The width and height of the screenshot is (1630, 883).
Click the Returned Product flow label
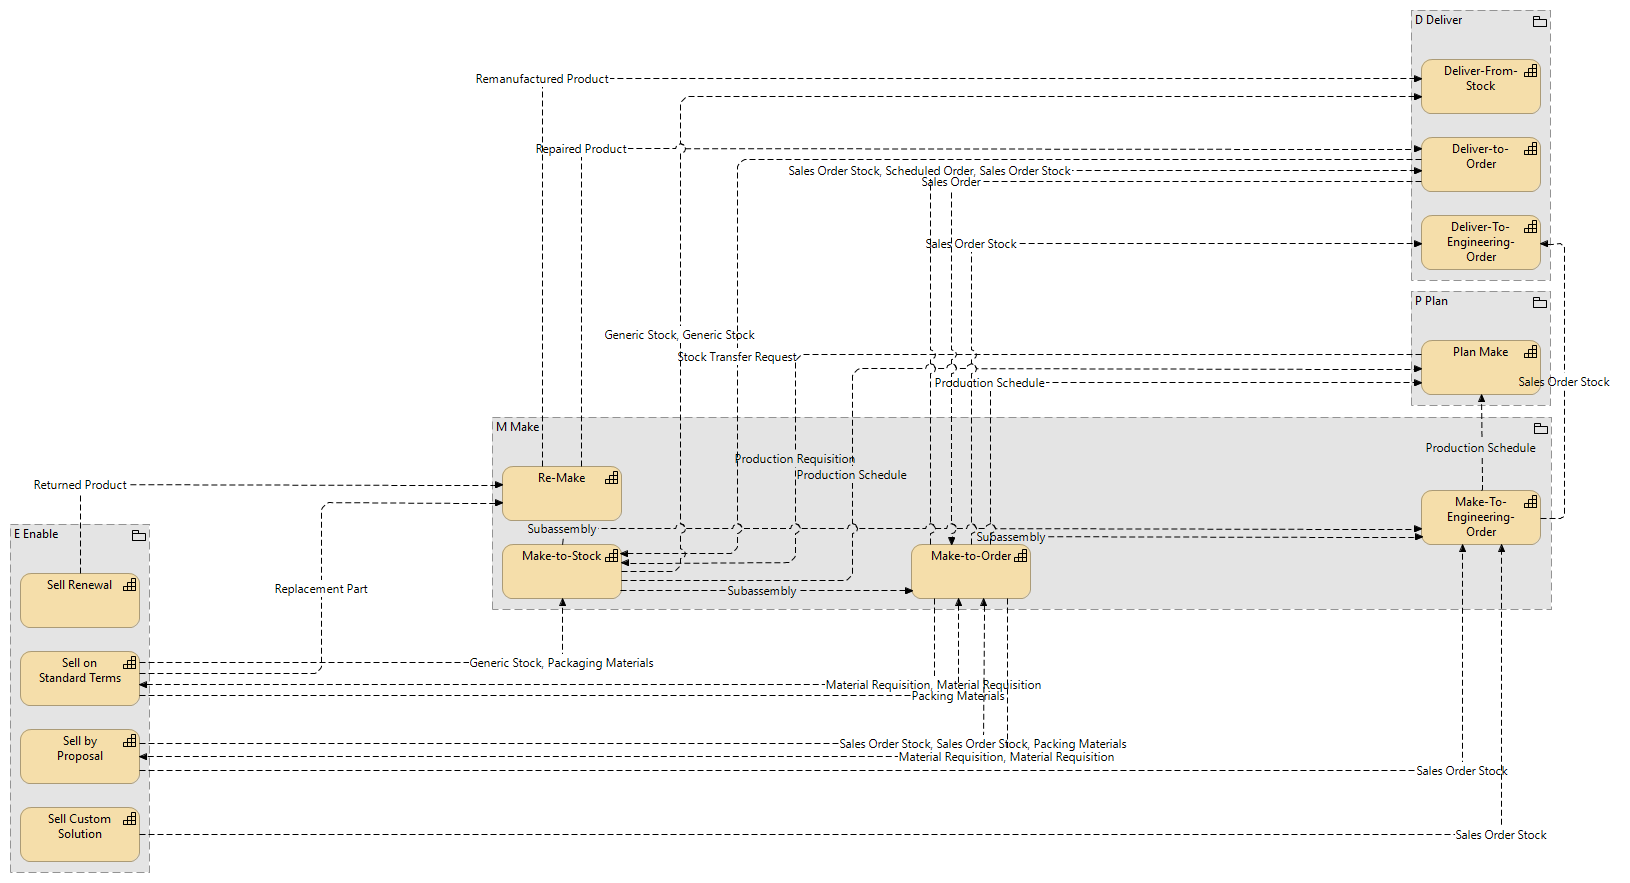[x=80, y=485]
